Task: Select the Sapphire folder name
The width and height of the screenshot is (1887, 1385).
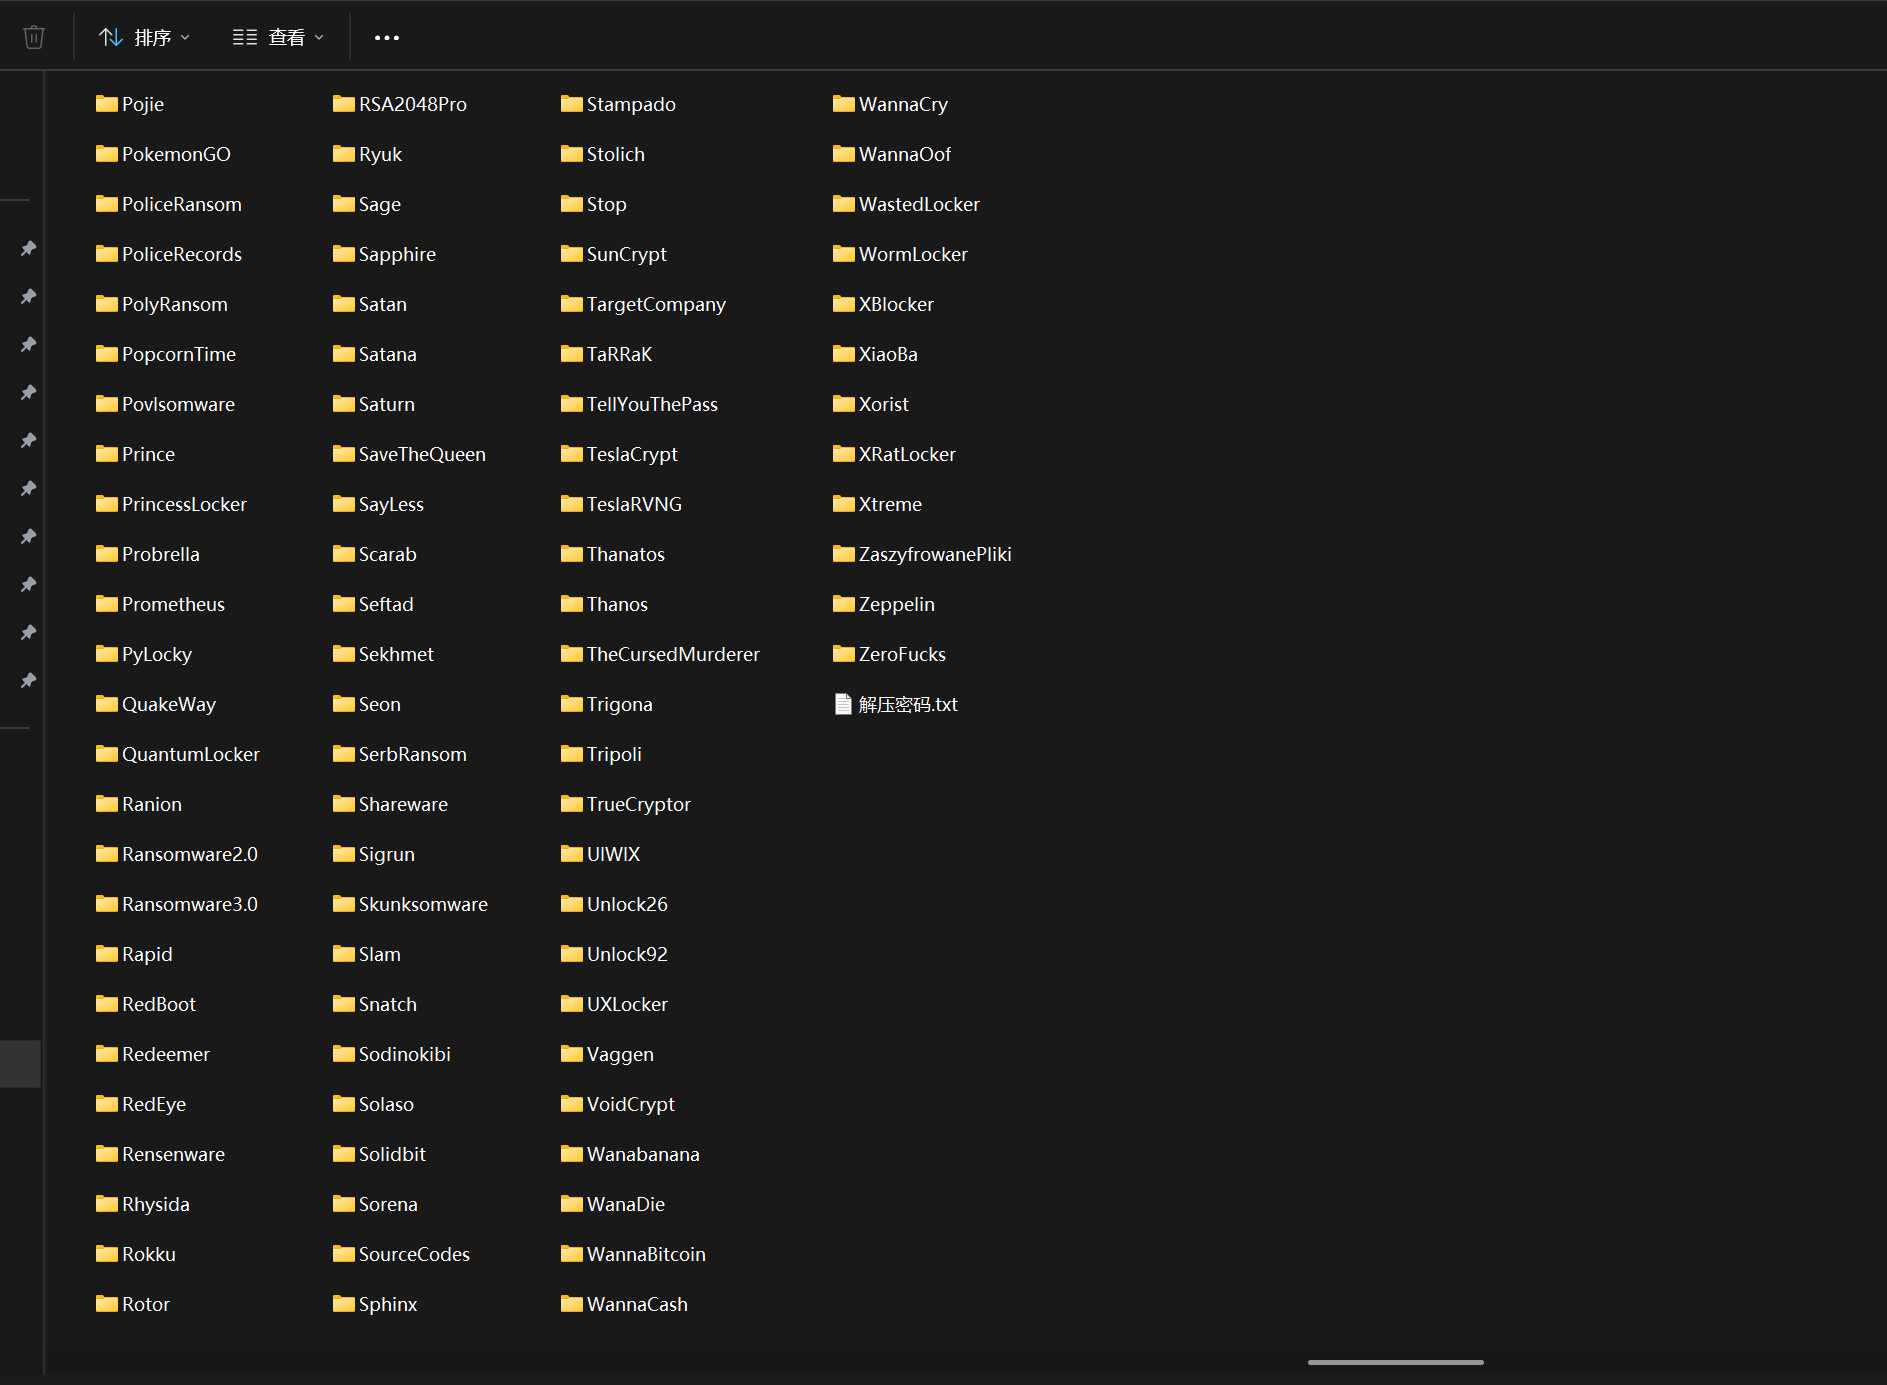Action: [x=397, y=254]
